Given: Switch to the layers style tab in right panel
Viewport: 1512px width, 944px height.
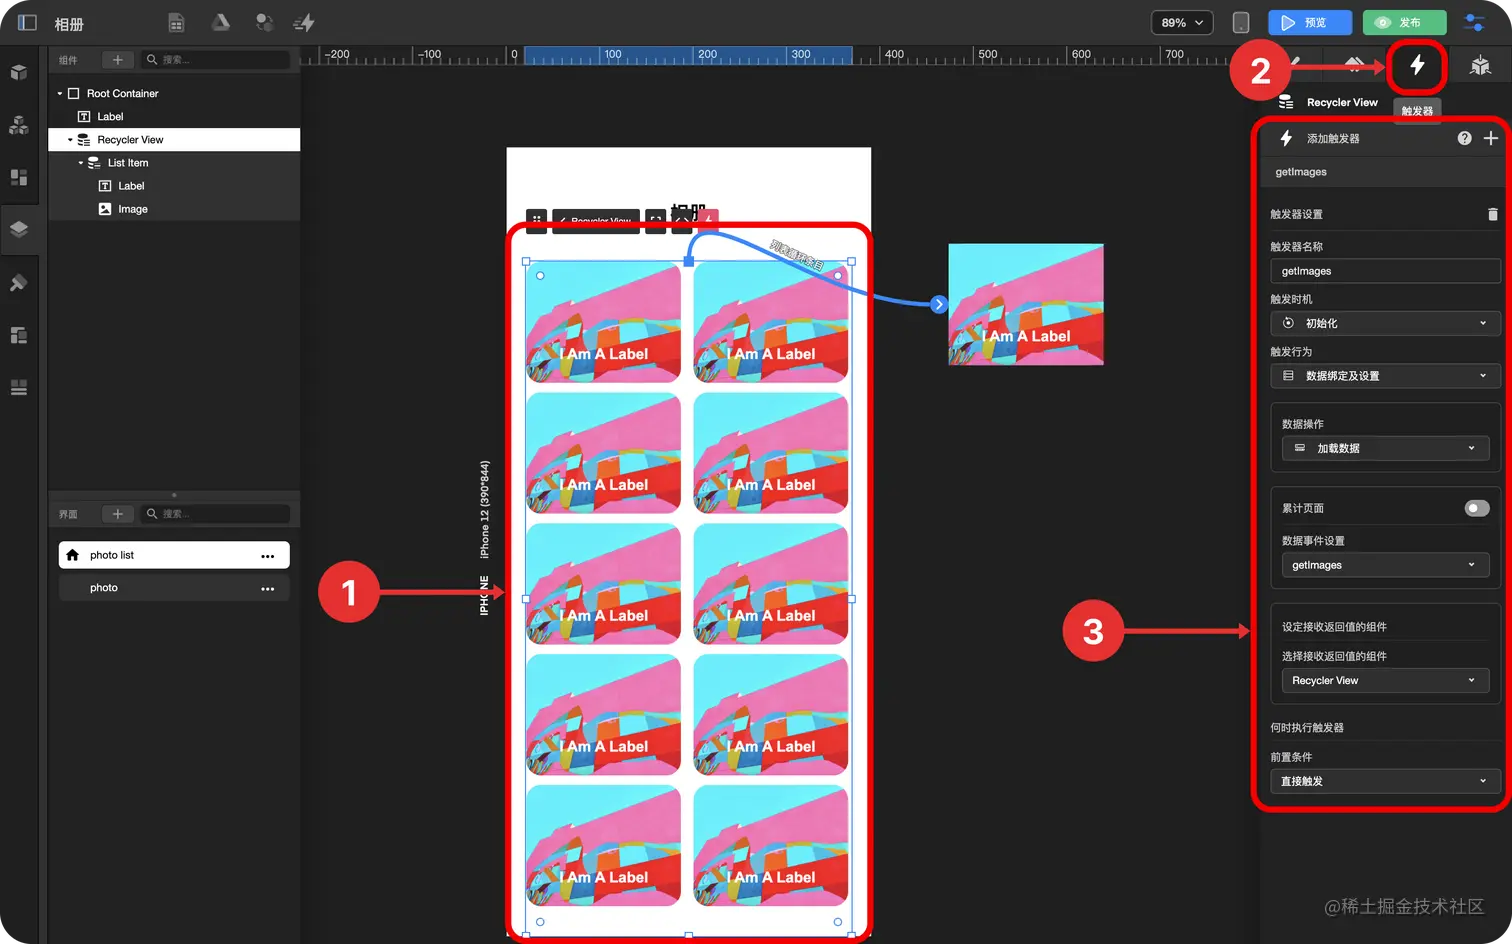Looking at the screenshot, I should [1354, 66].
